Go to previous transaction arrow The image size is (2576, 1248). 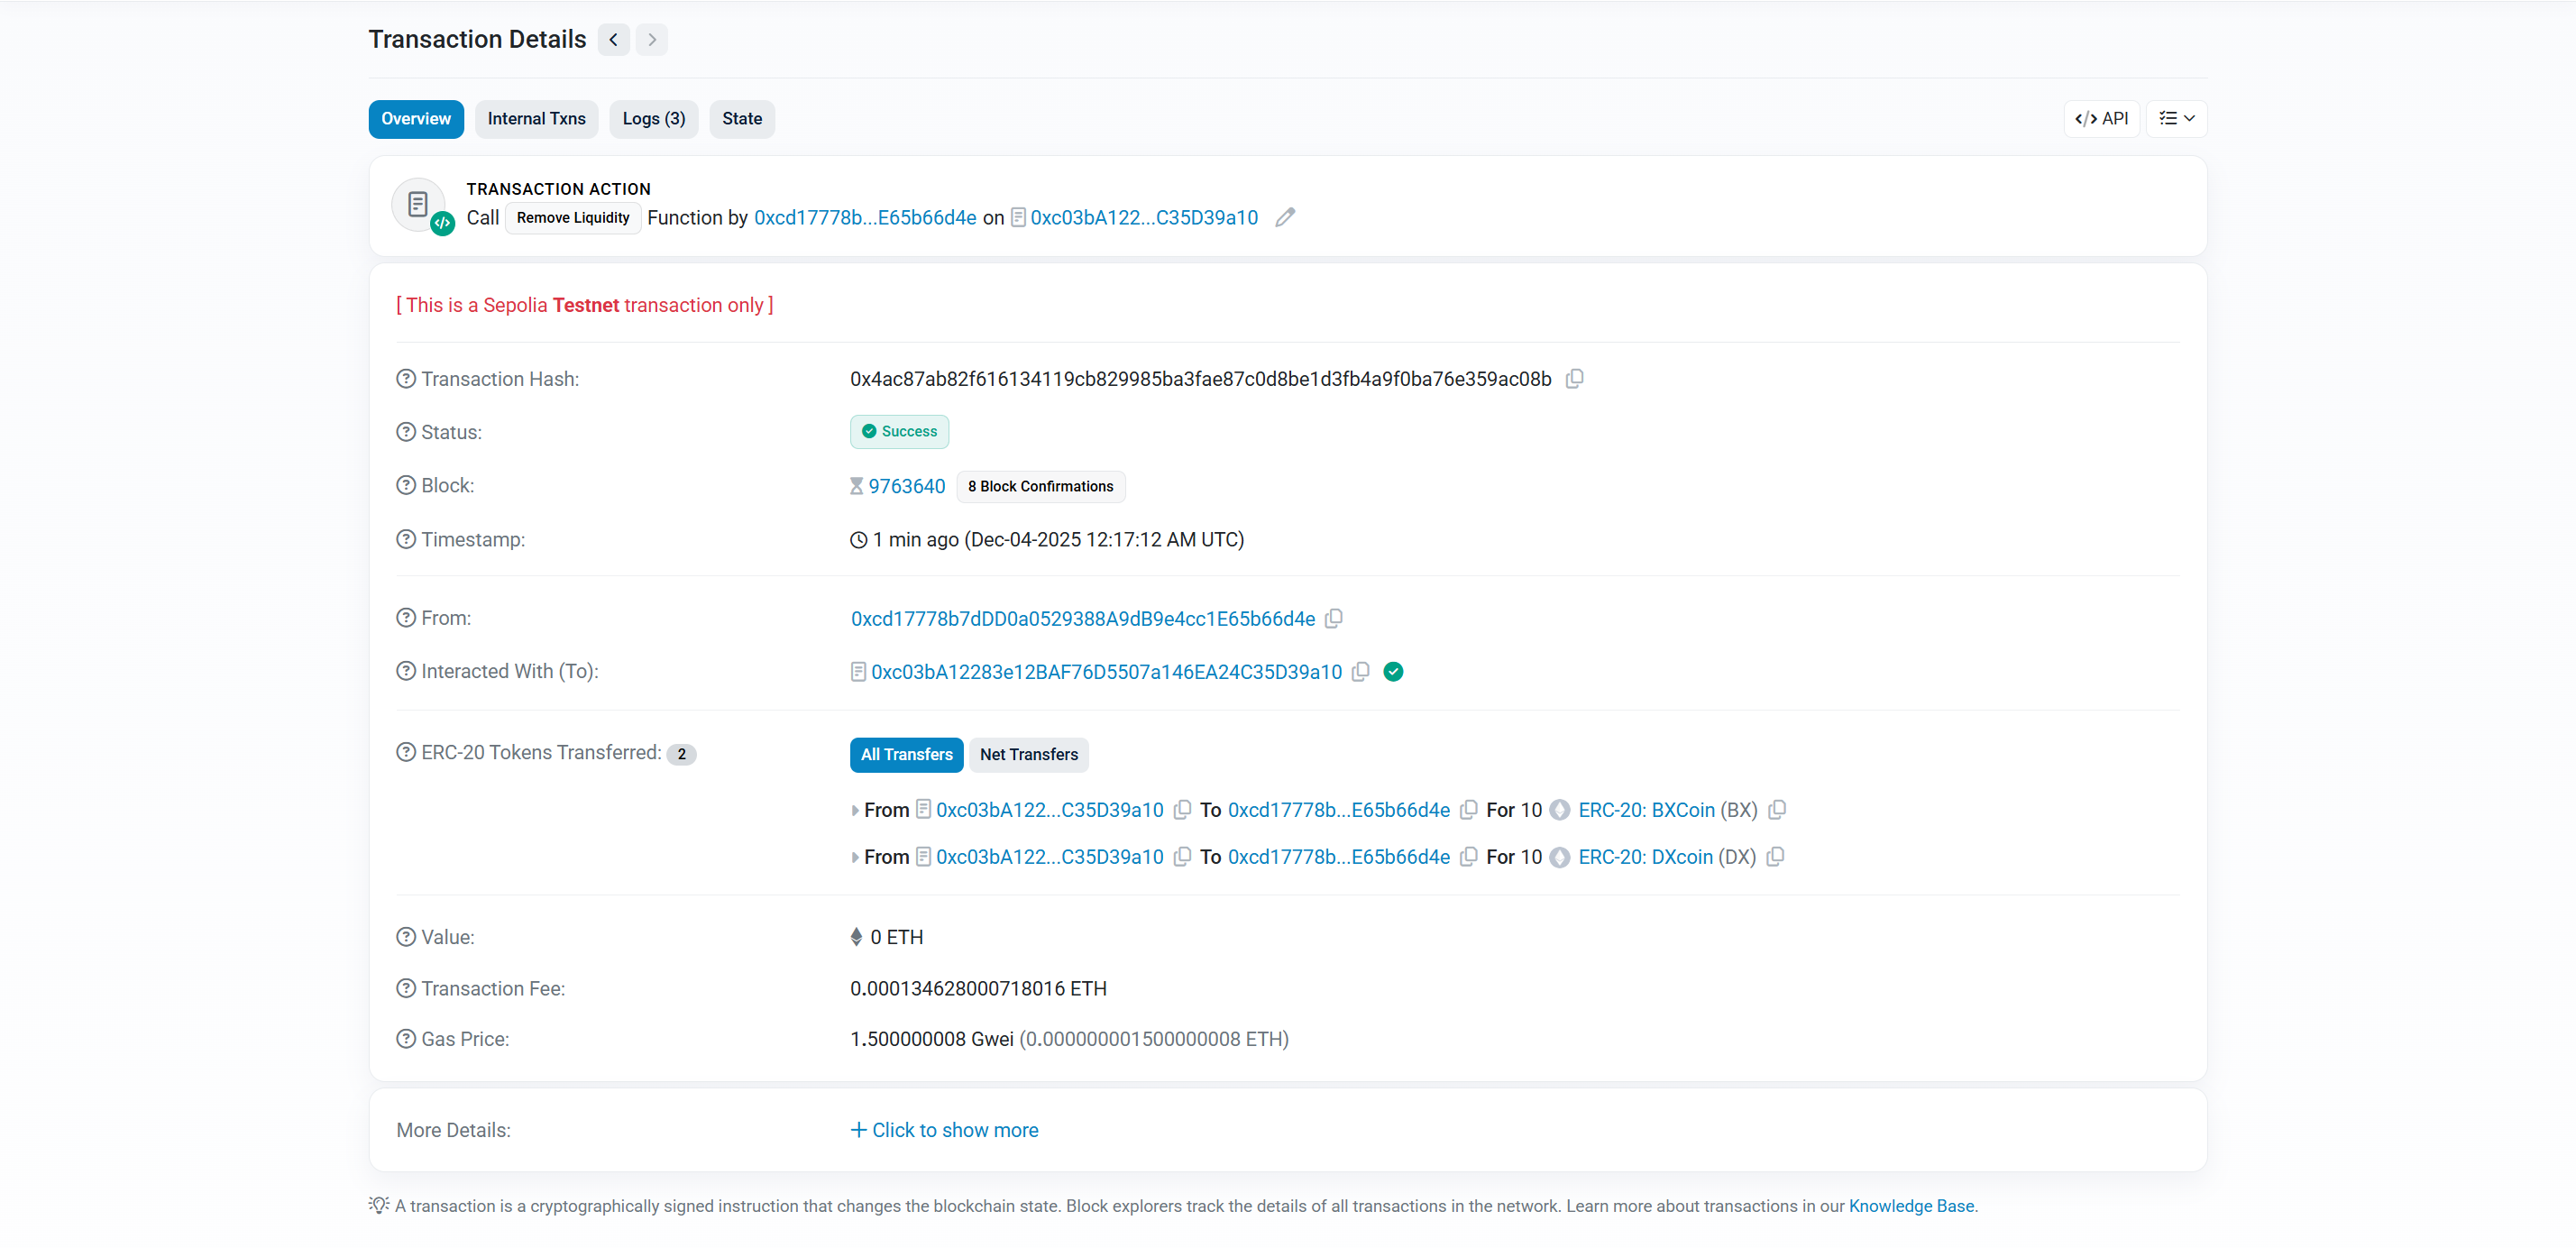point(613,39)
